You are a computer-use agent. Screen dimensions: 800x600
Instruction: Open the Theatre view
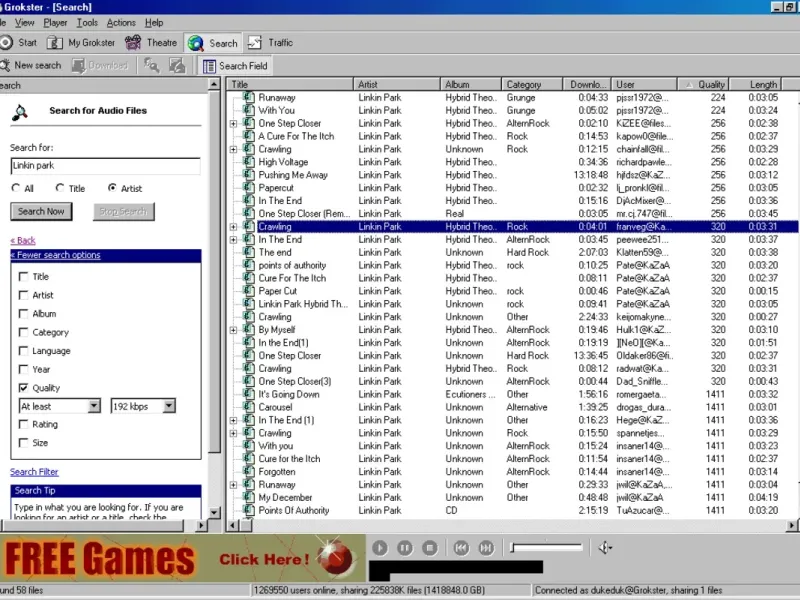(x=151, y=43)
